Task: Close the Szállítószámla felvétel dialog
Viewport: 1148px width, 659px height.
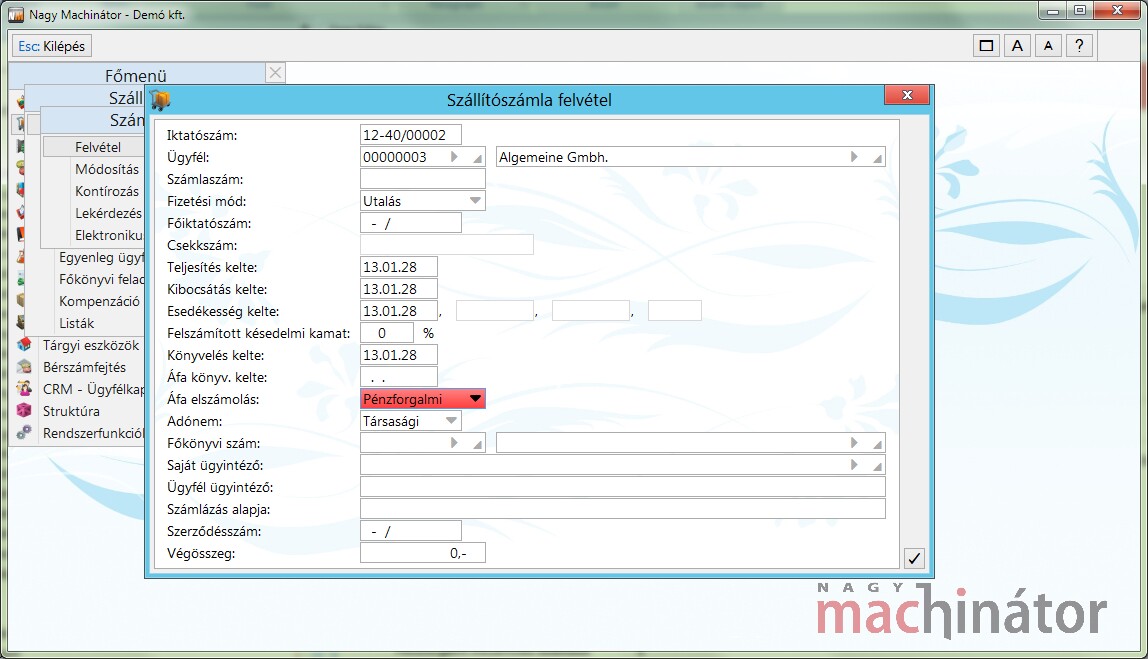Action: [x=907, y=95]
